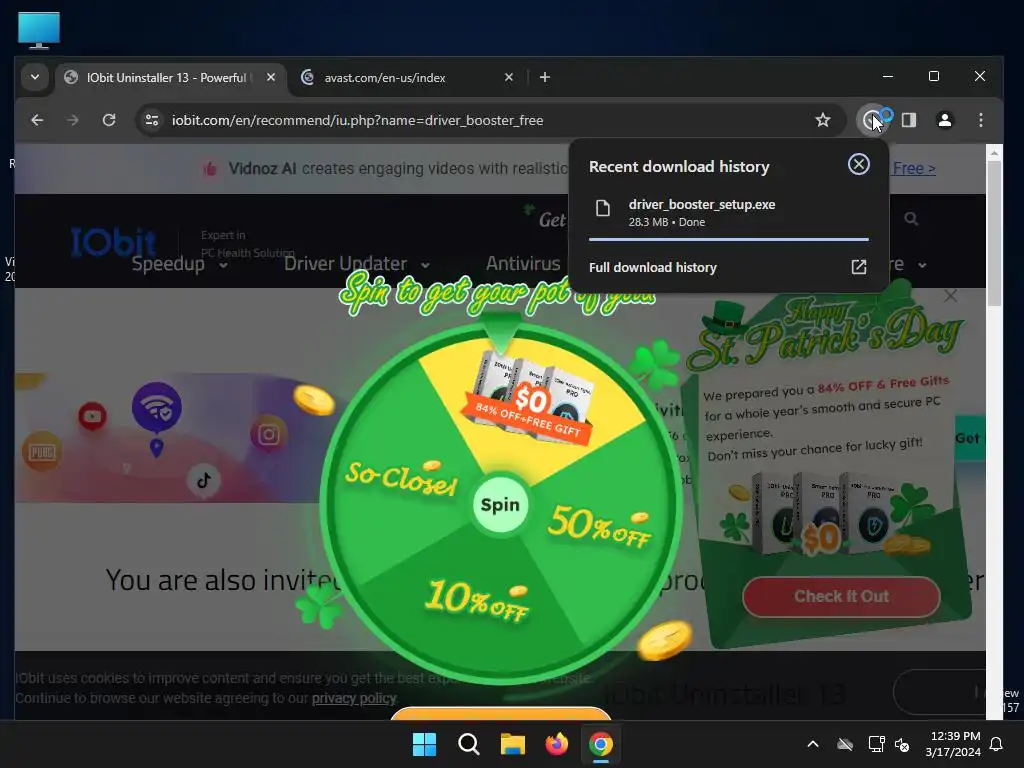Viewport: 1024px width, 768px height.
Task: Click the network tray icon
Action: click(876, 744)
